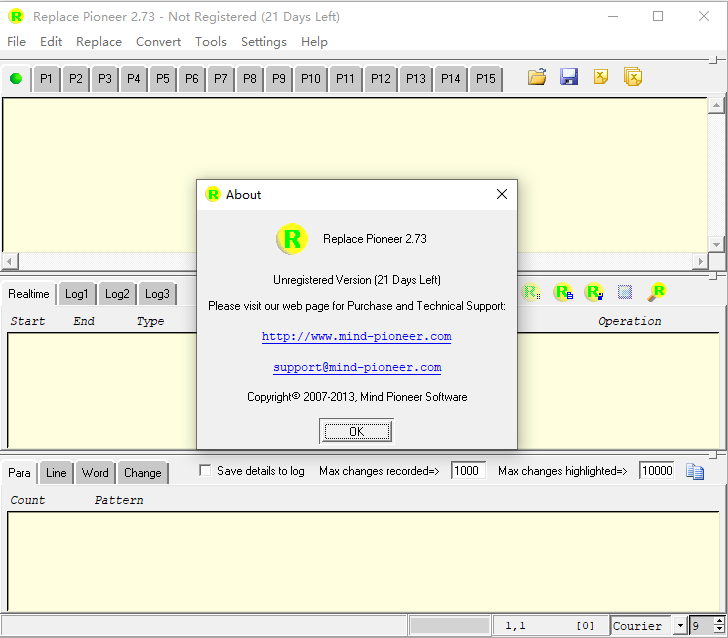Click the Operation column header

630,321
